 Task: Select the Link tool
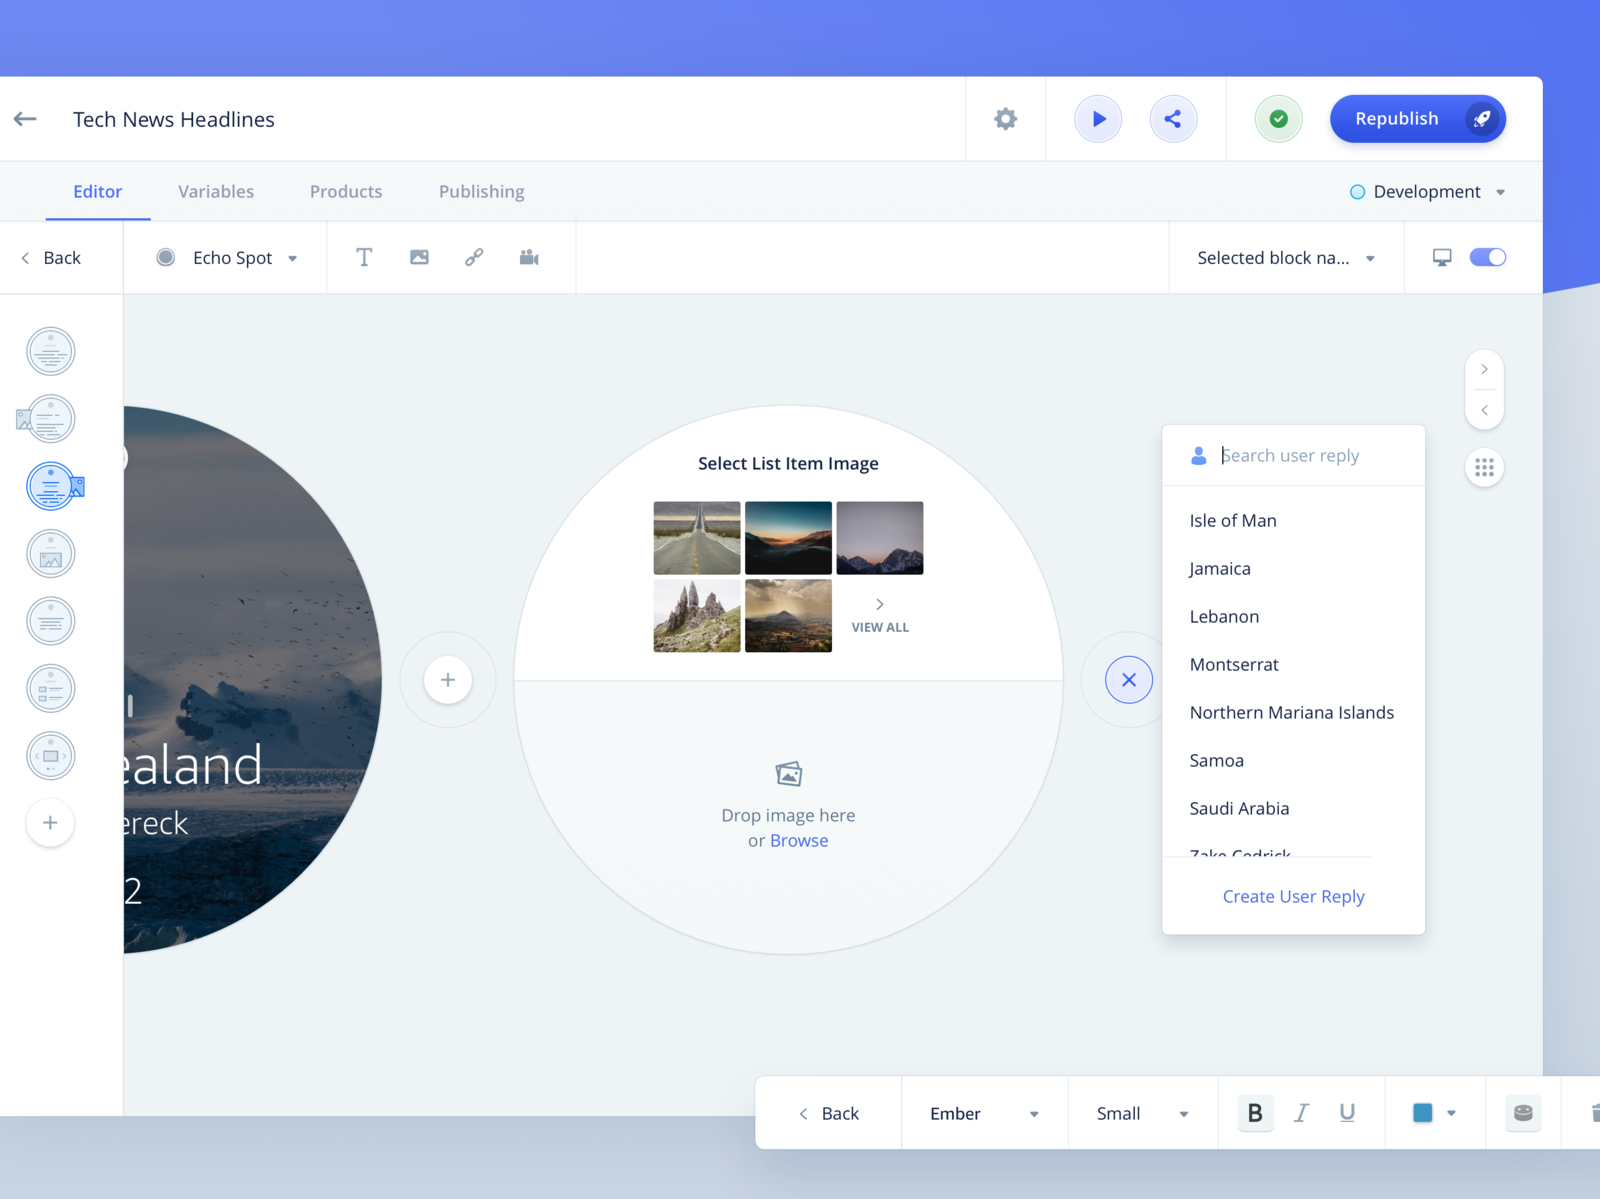[474, 257]
